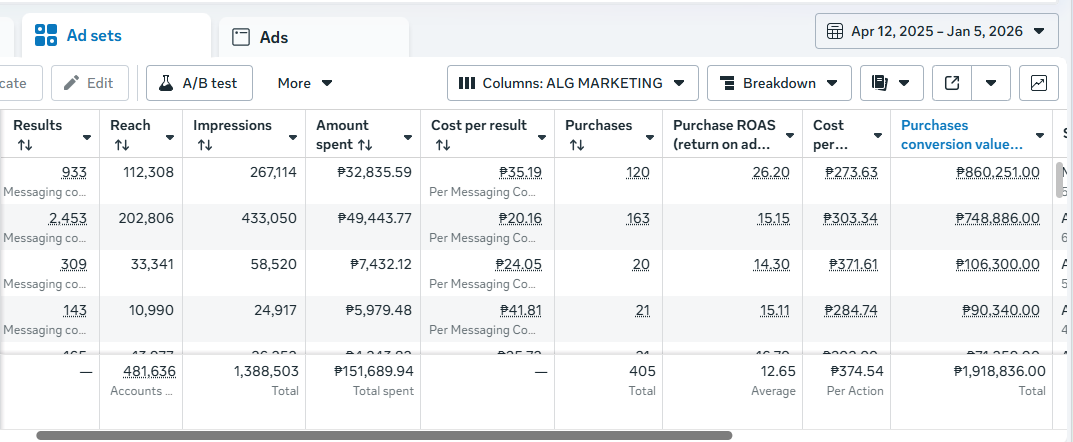Click the A/B test flask button
1073x442 pixels.
[x=199, y=83]
